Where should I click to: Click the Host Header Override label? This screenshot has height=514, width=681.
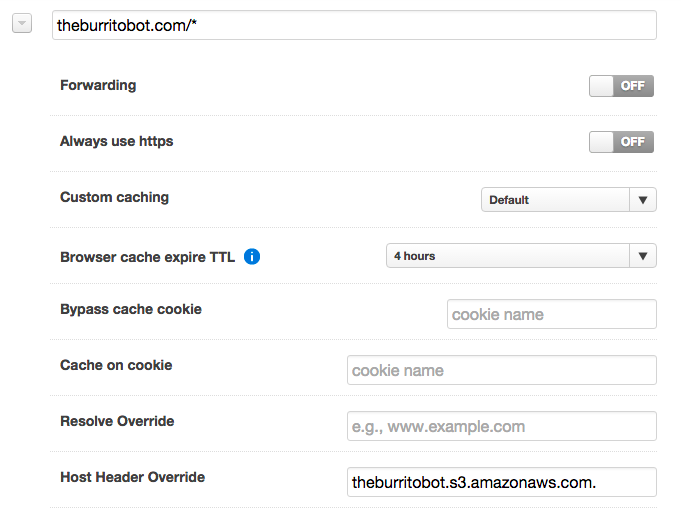pyautogui.click(x=132, y=478)
